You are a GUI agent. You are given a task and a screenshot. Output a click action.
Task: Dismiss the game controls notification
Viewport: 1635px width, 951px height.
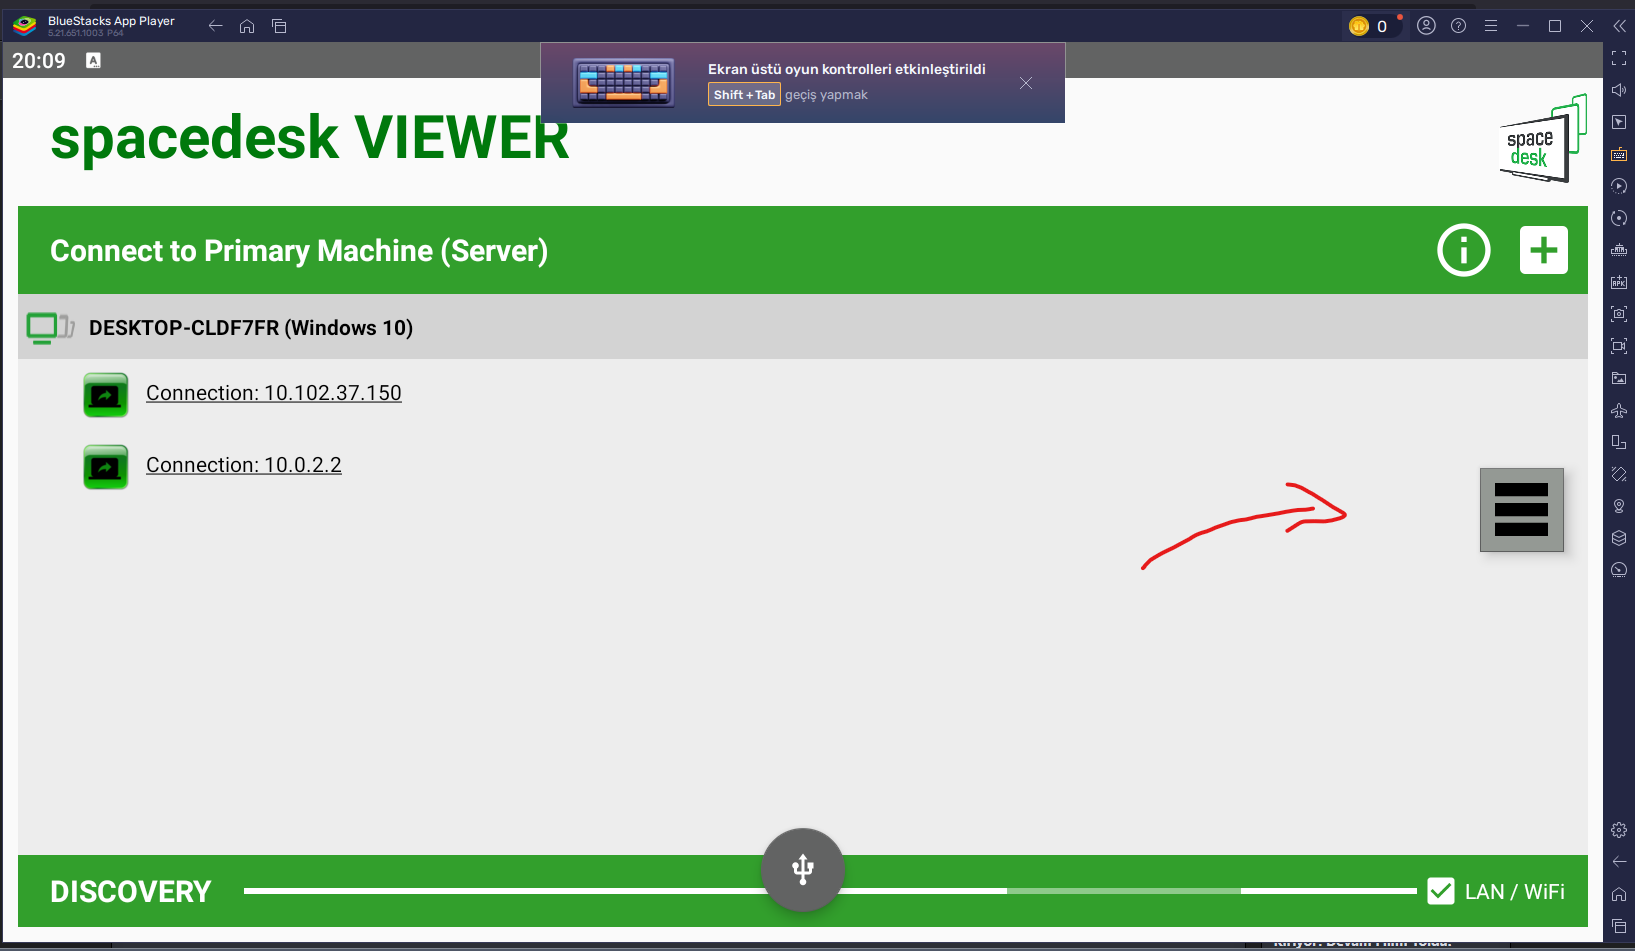click(x=1026, y=83)
